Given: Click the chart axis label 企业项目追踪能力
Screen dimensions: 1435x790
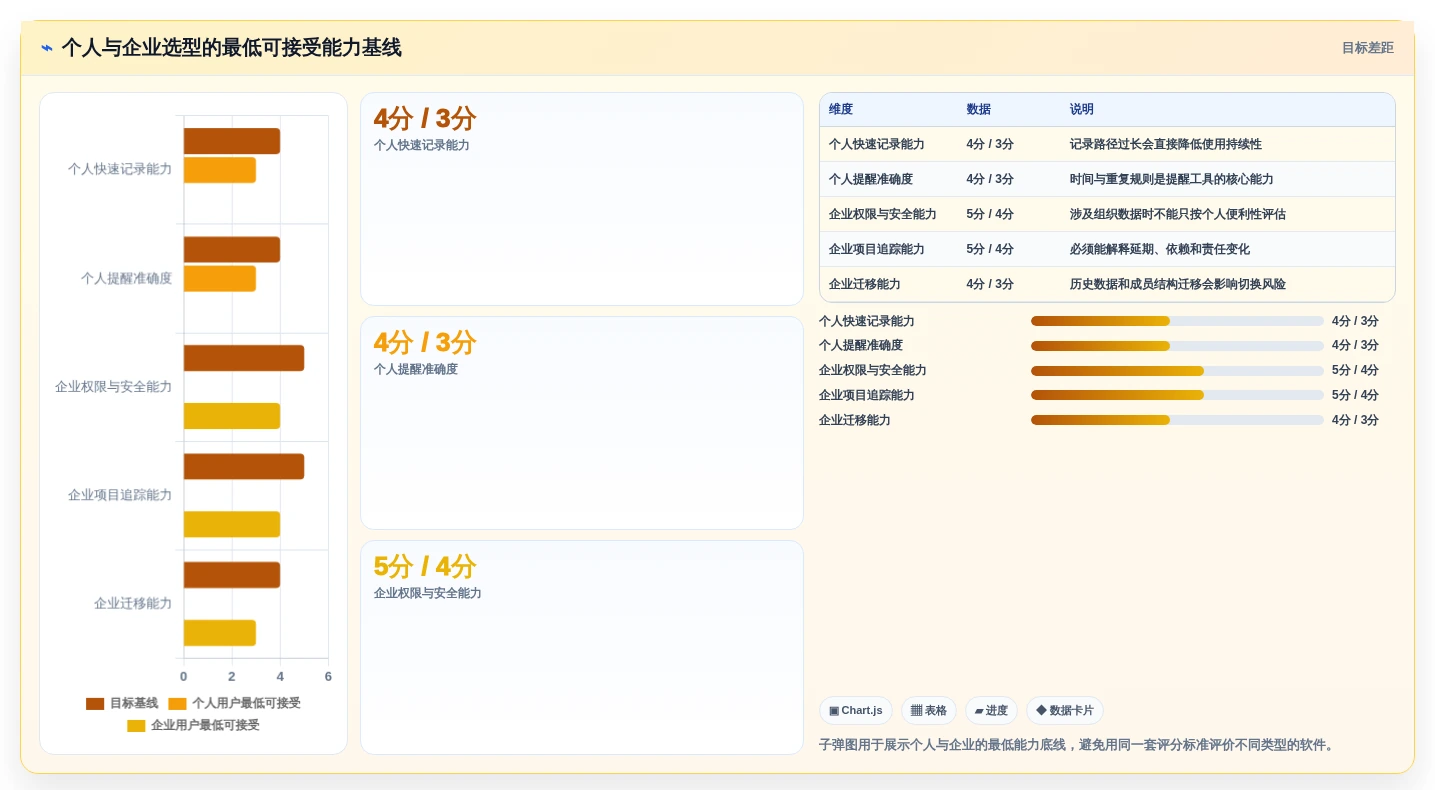Looking at the screenshot, I should [x=120, y=495].
